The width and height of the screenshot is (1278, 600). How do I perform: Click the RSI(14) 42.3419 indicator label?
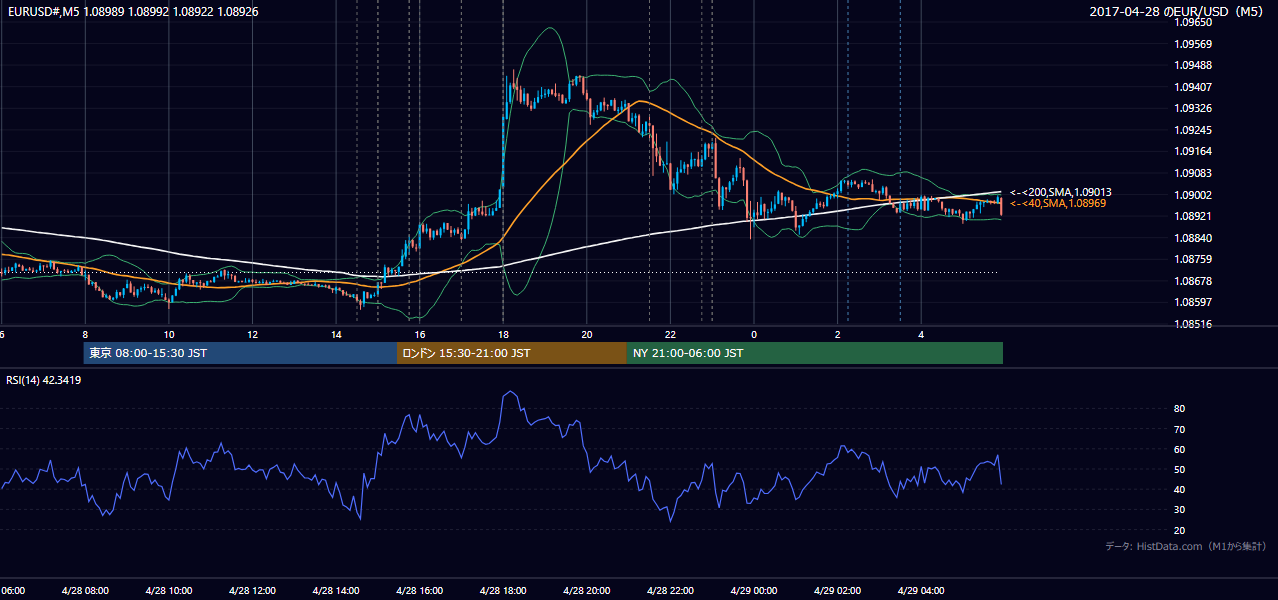[44, 380]
